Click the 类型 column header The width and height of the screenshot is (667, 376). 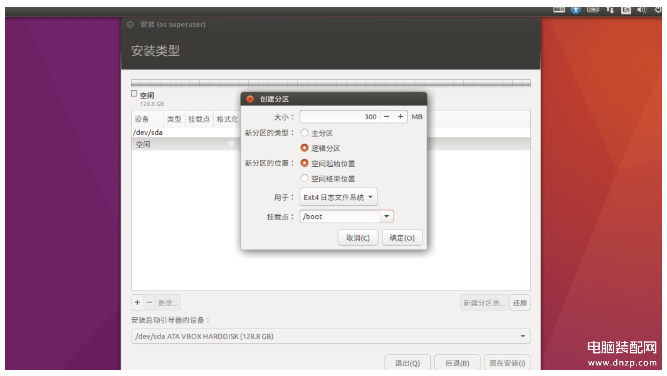174,119
